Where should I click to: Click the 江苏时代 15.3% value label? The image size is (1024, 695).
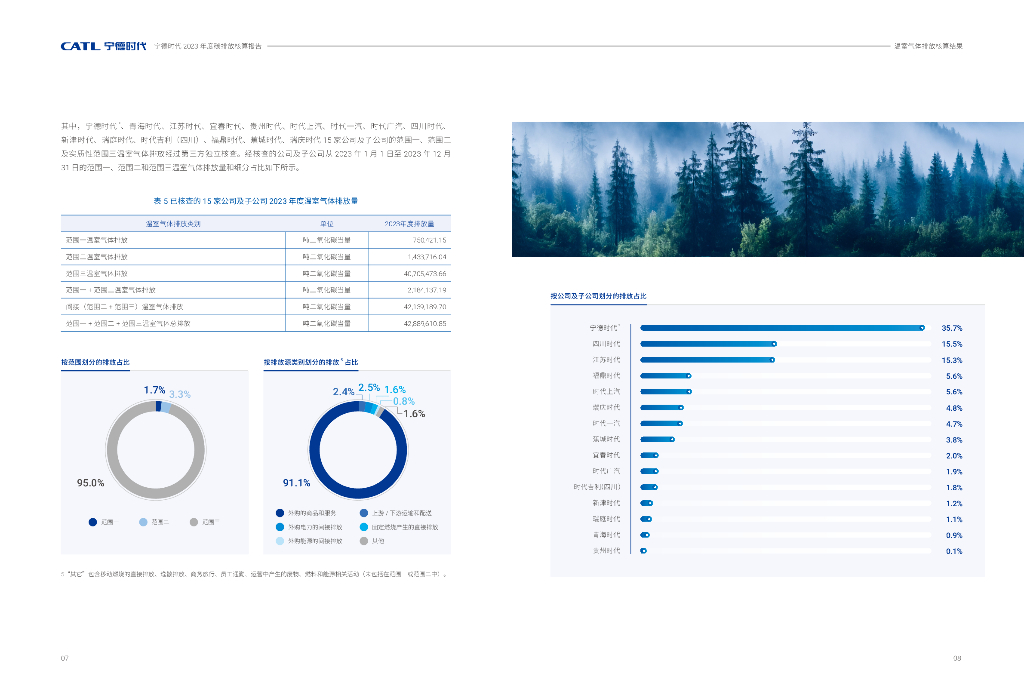(951, 360)
